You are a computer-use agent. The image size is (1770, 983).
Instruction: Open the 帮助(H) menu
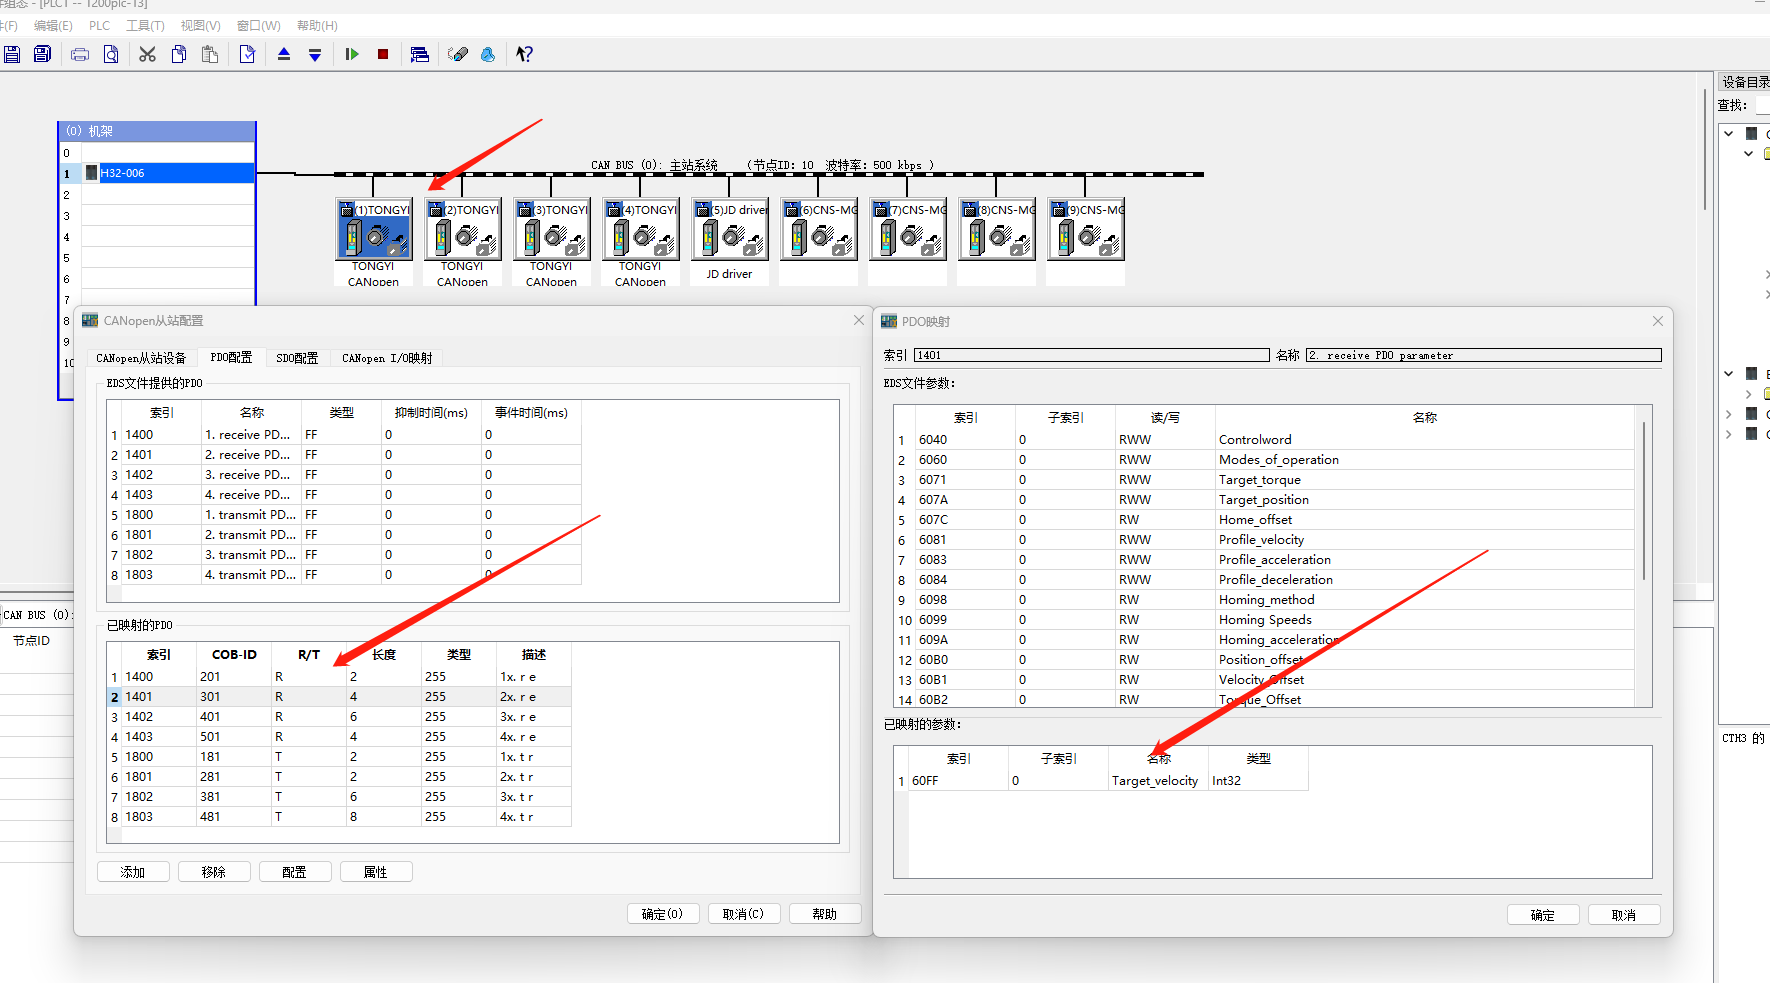[x=317, y=26]
